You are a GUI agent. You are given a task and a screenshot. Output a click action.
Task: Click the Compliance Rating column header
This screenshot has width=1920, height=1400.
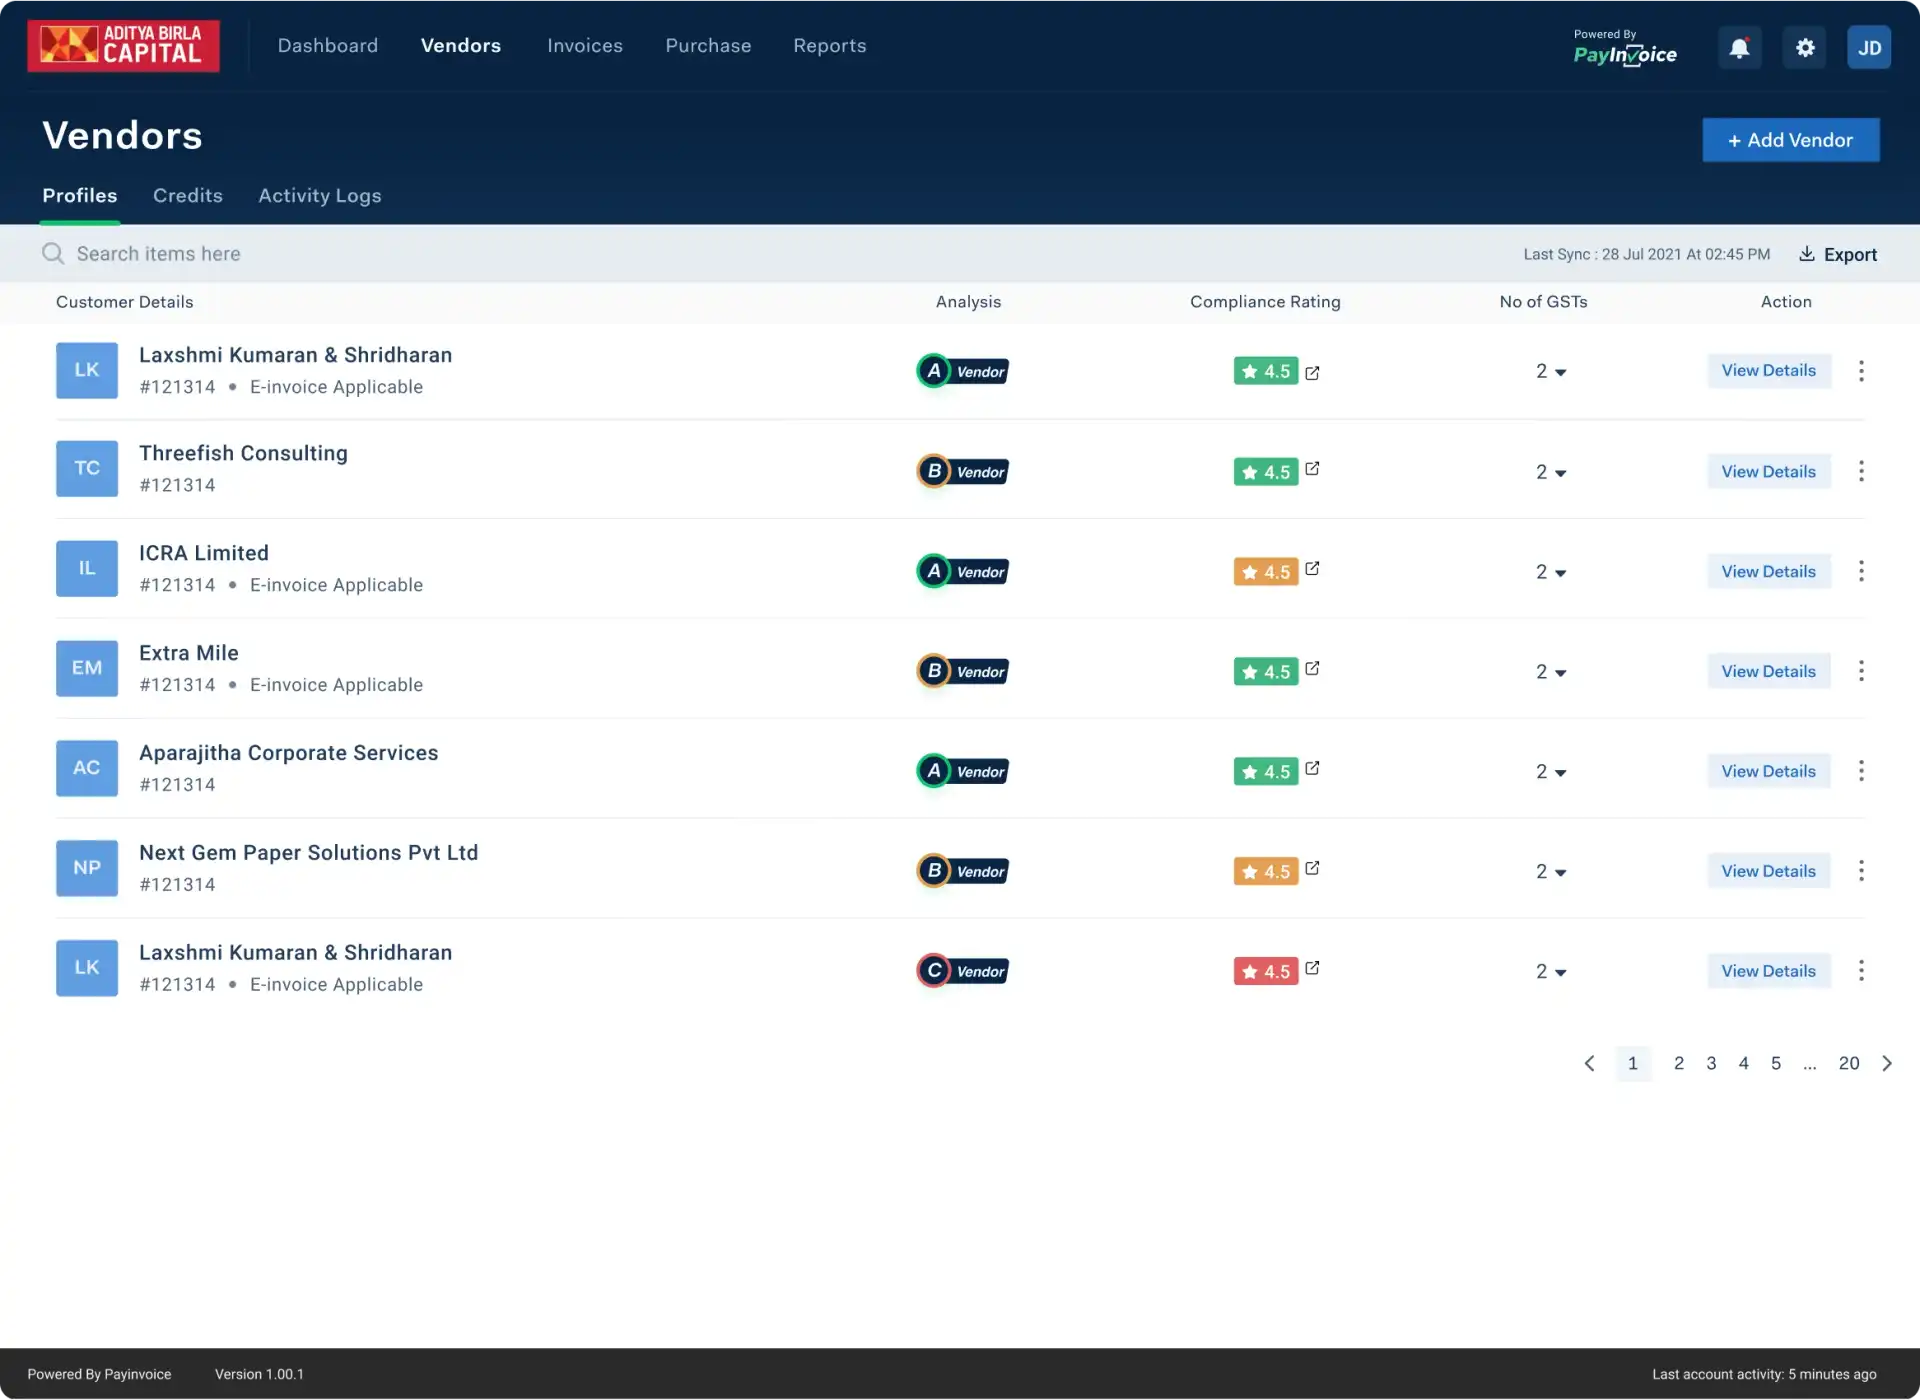[x=1265, y=302]
